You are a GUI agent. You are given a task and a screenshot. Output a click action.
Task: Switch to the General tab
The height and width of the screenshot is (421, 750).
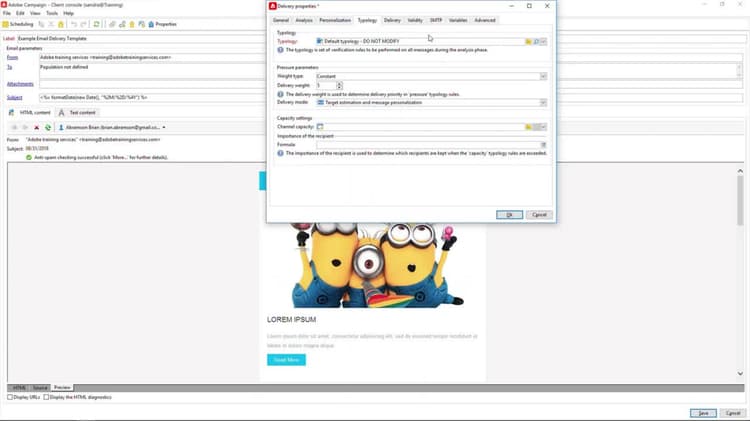281,20
